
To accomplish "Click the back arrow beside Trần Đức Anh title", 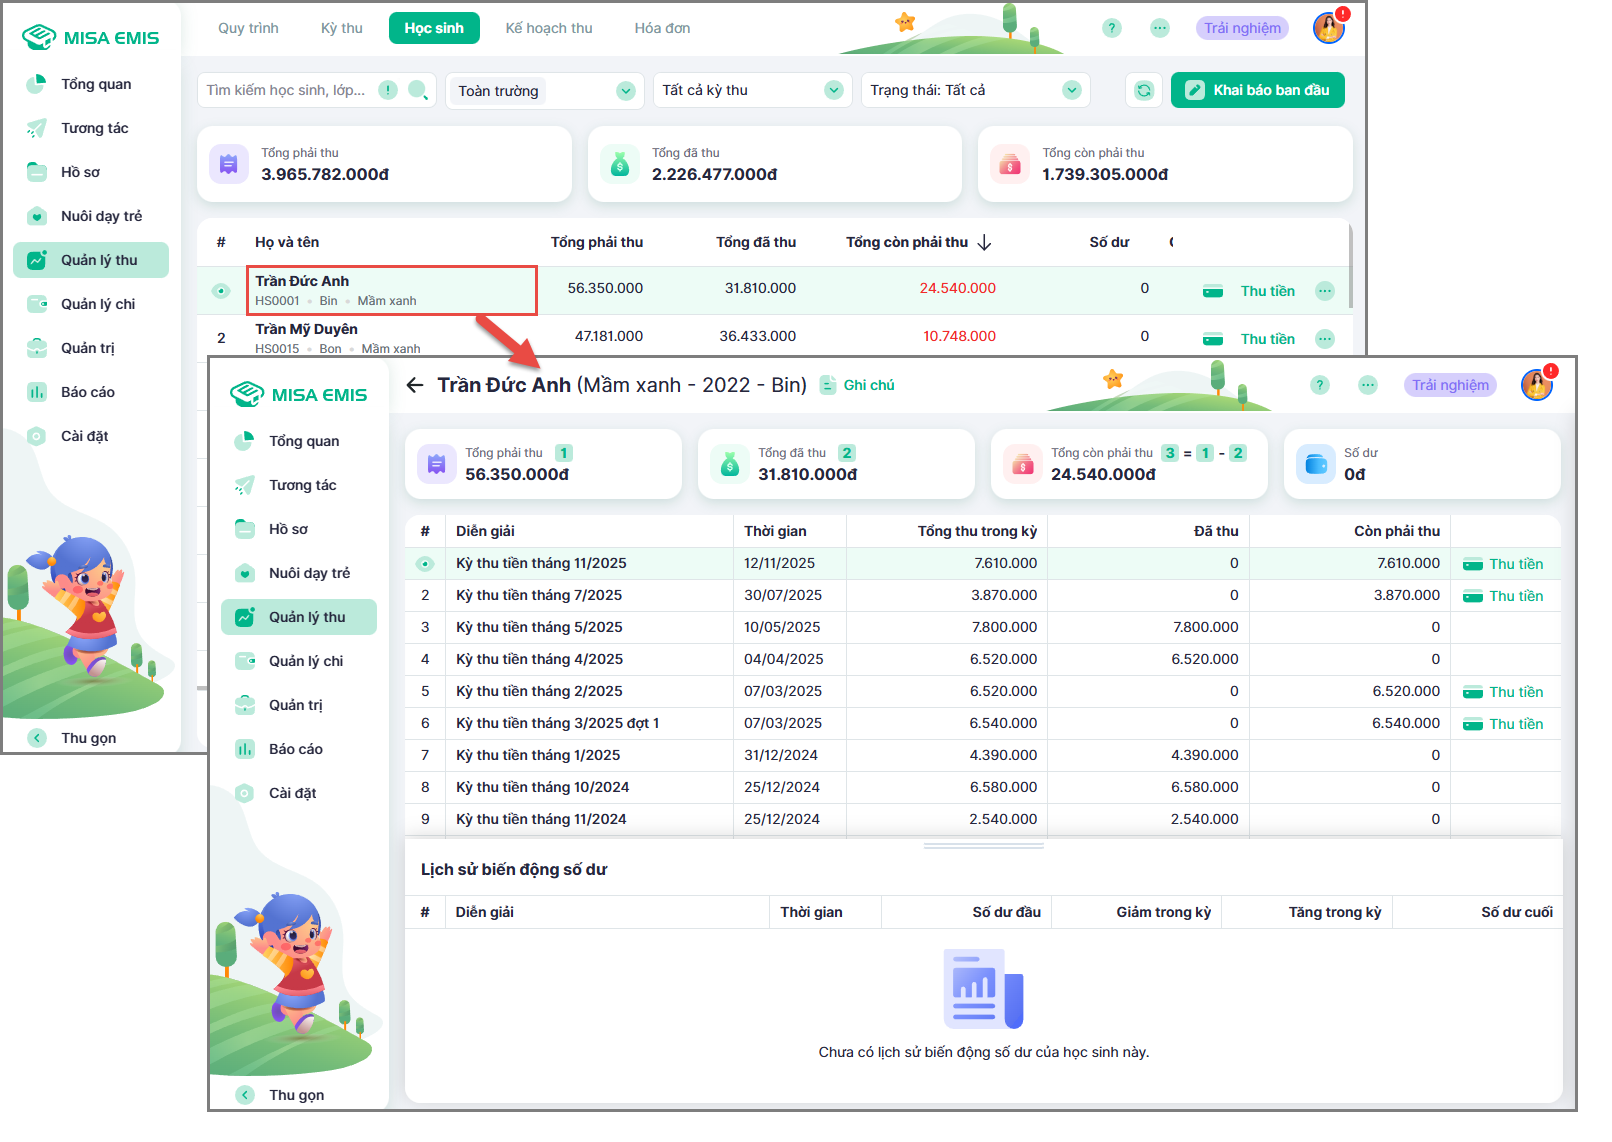I will click(415, 385).
